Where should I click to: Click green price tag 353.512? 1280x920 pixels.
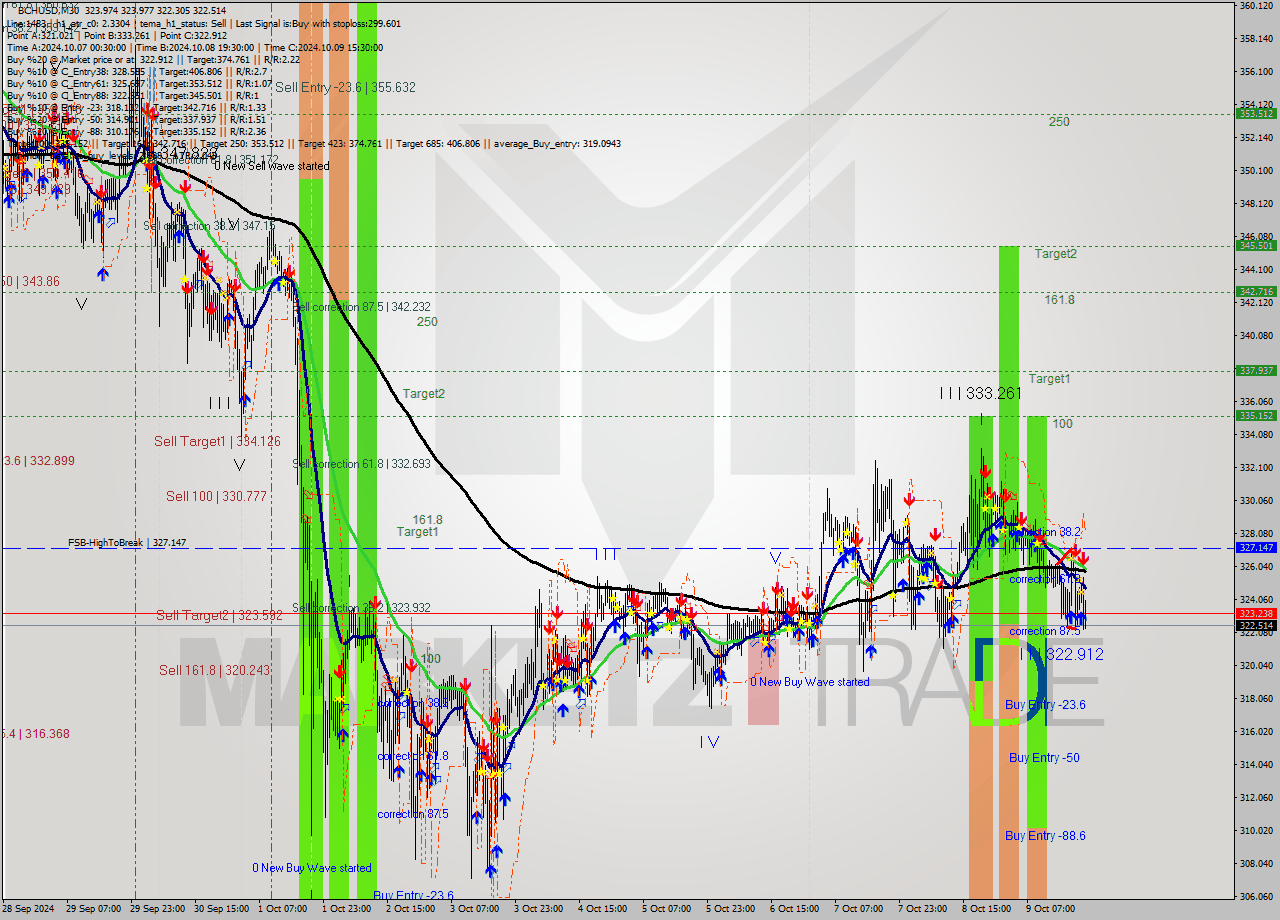[1256, 114]
